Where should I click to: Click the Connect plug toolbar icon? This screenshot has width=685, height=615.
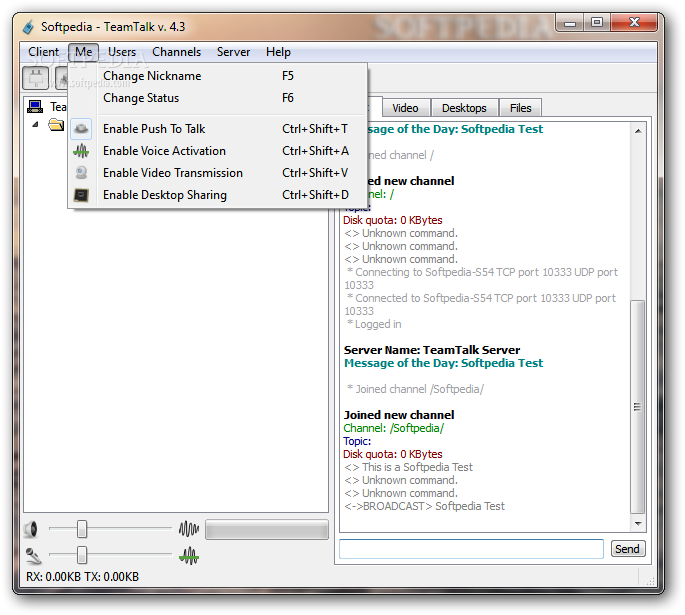coord(35,79)
